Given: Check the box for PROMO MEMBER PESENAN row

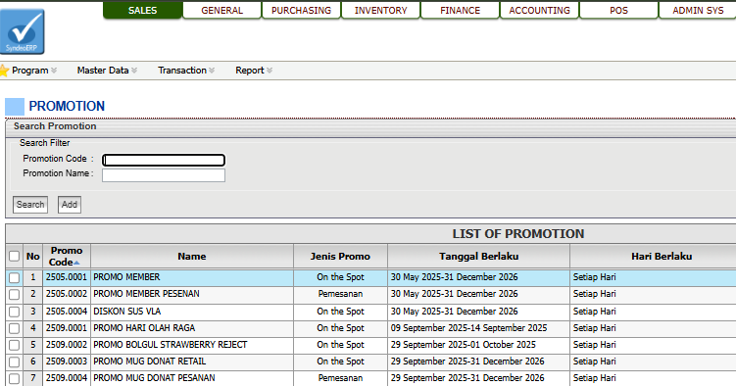Looking at the screenshot, I should (15, 294).
